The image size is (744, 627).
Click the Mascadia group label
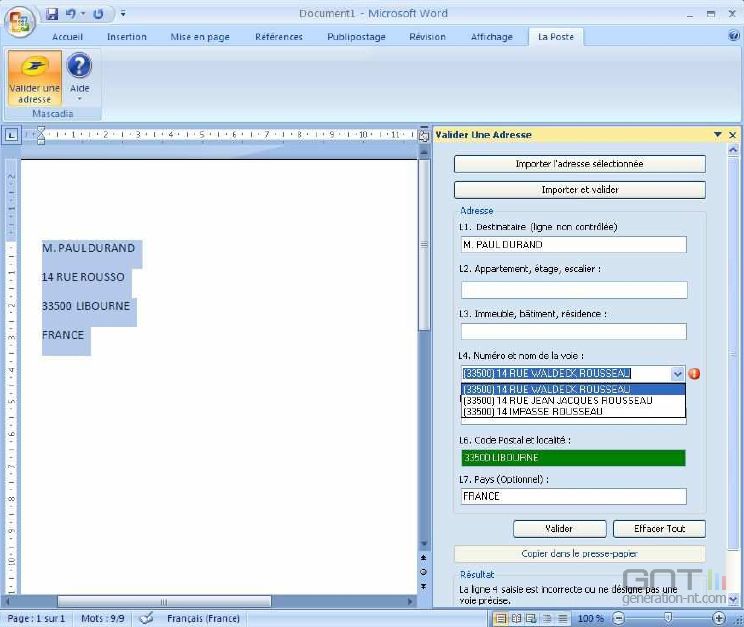coord(53,113)
